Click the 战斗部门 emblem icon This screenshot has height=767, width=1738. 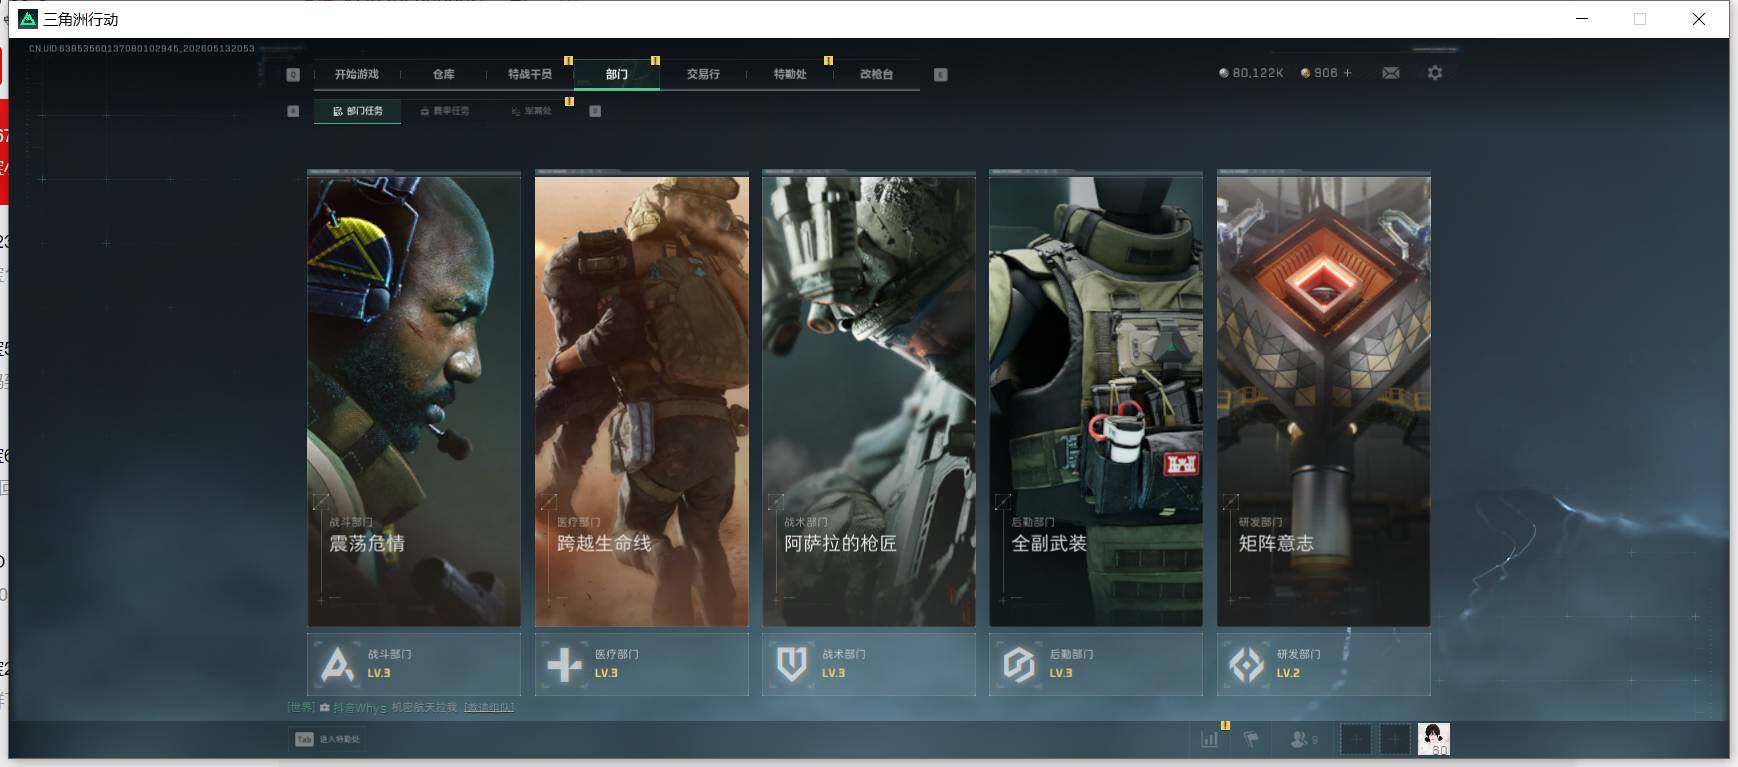[x=337, y=664]
